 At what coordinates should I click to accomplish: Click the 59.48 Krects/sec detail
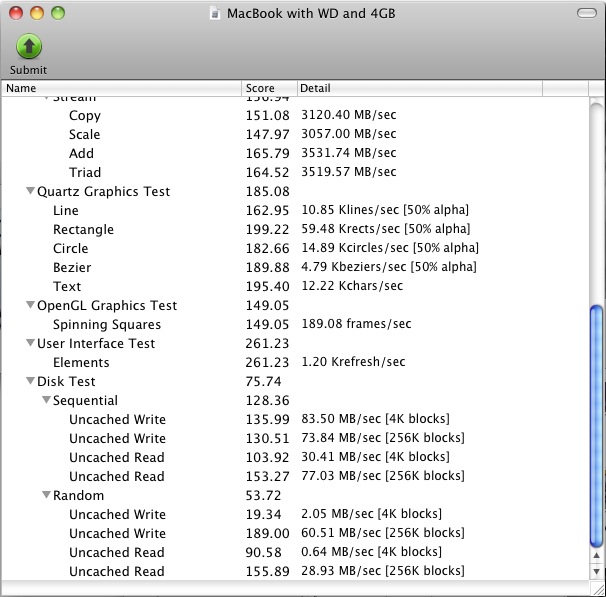pos(386,229)
